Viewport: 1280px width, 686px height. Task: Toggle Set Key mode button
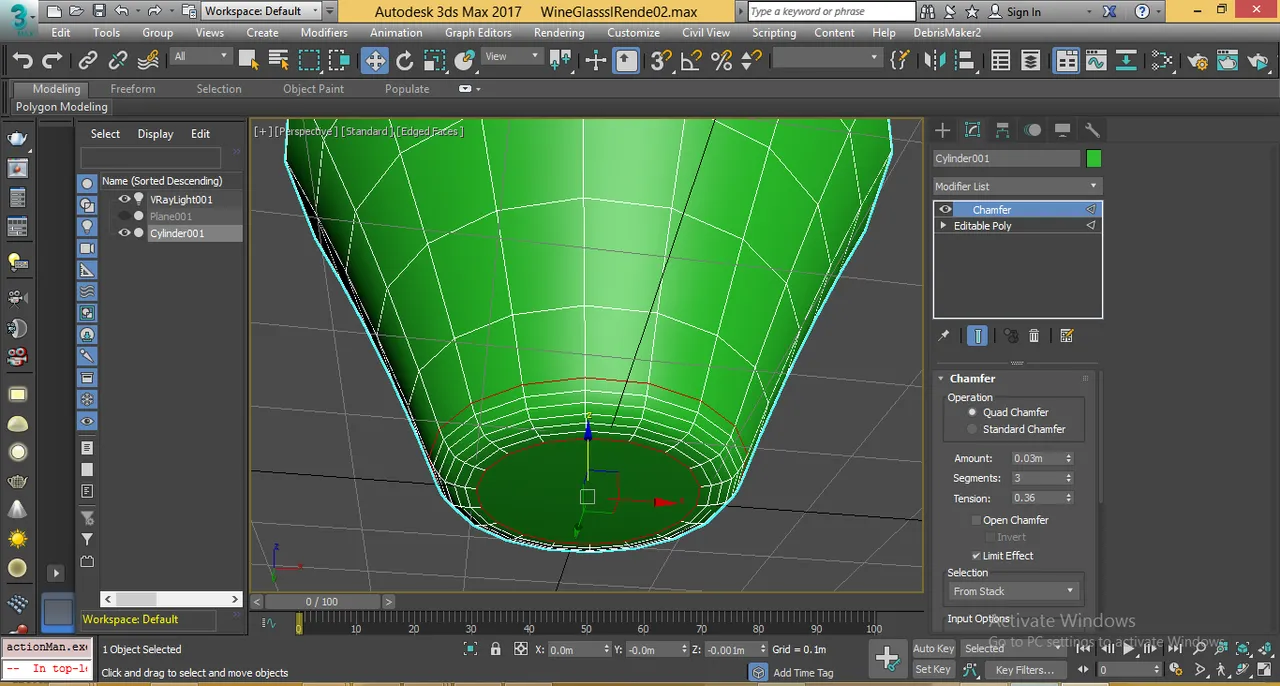point(933,669)
